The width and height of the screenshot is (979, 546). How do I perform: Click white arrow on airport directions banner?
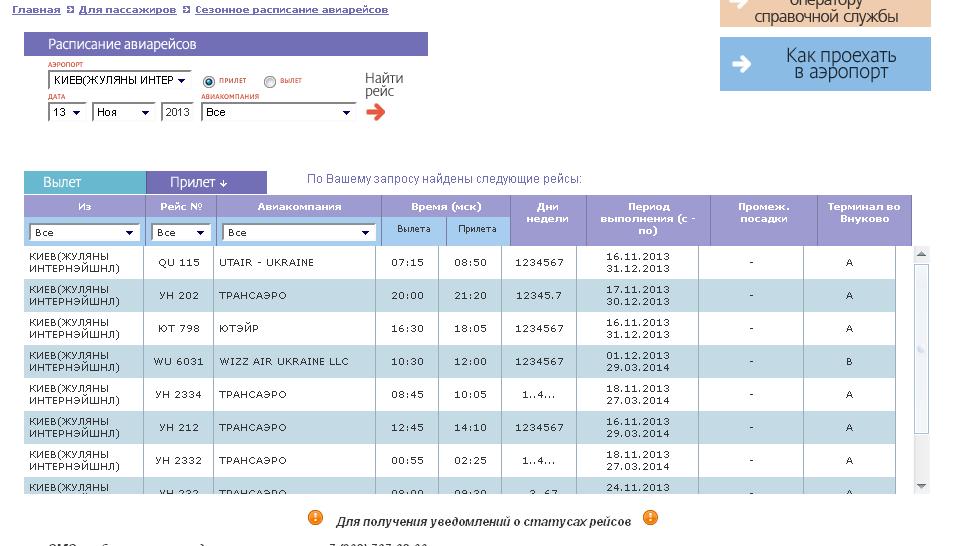pyautogui.click(x=741, y=64)
